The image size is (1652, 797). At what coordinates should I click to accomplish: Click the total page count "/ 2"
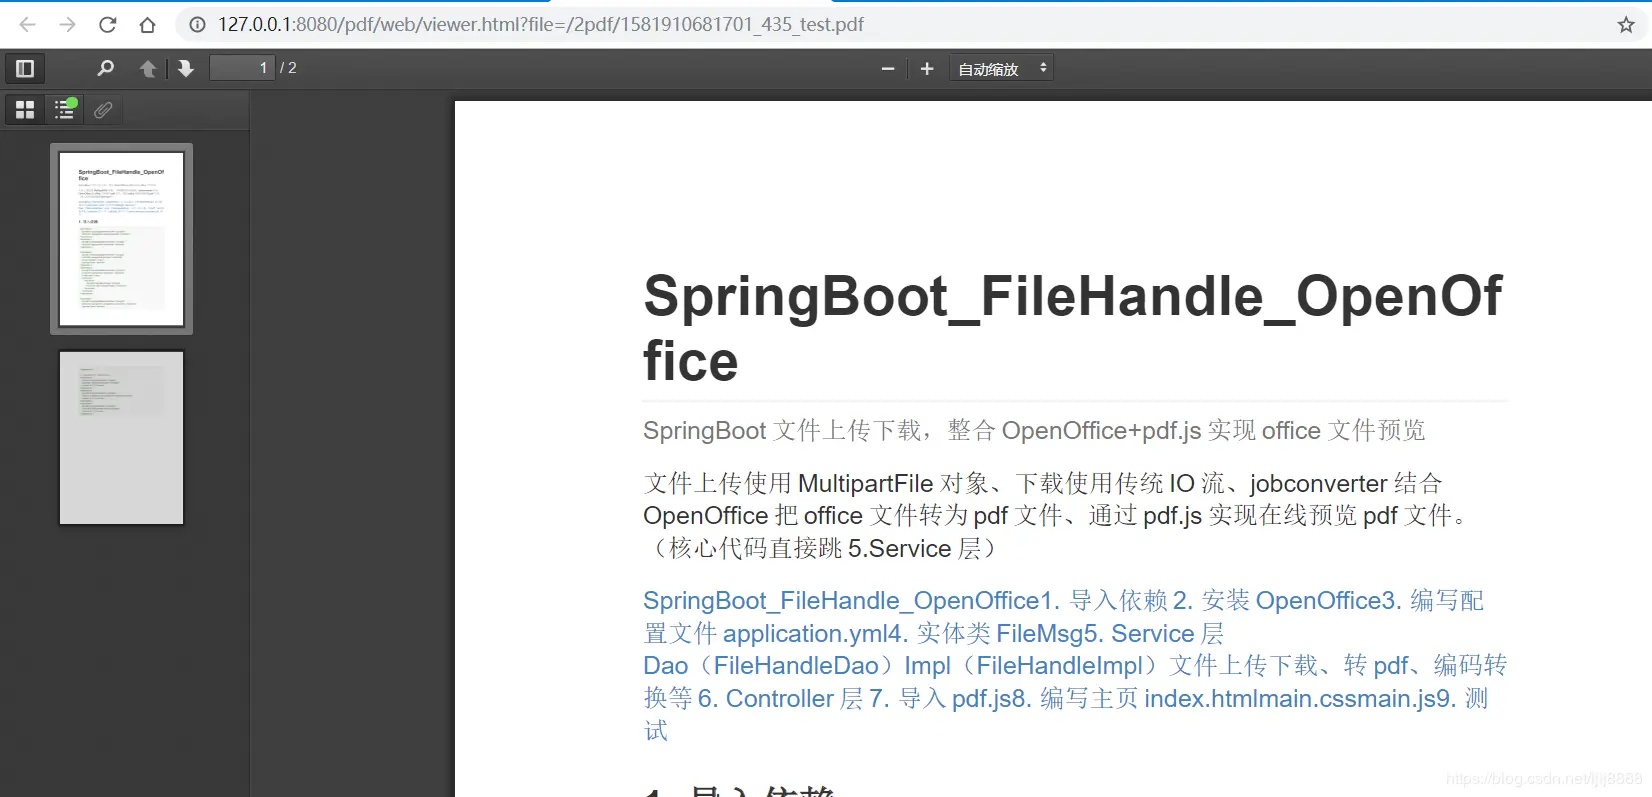click(x=288, y=68)
